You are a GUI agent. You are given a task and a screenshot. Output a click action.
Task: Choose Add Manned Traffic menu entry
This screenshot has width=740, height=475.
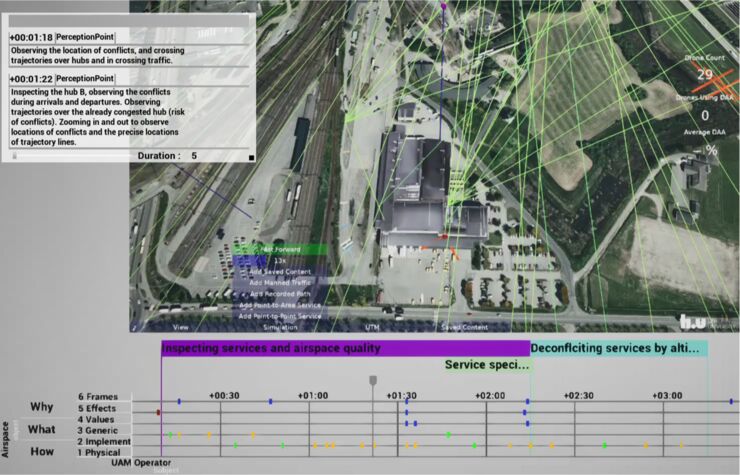[280, 283]
